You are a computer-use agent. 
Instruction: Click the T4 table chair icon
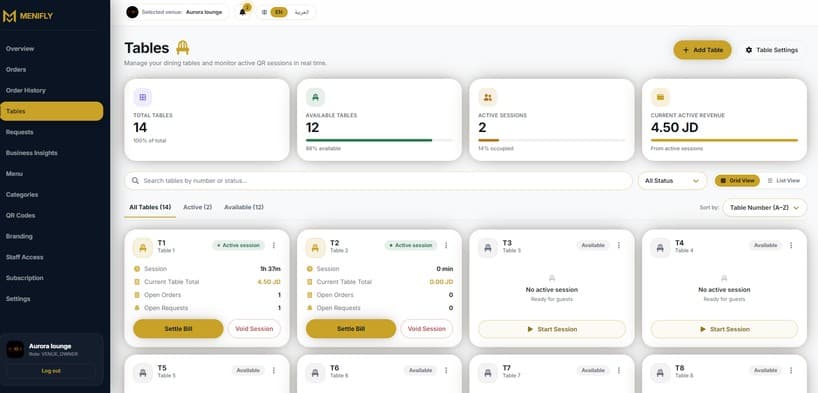660,248
